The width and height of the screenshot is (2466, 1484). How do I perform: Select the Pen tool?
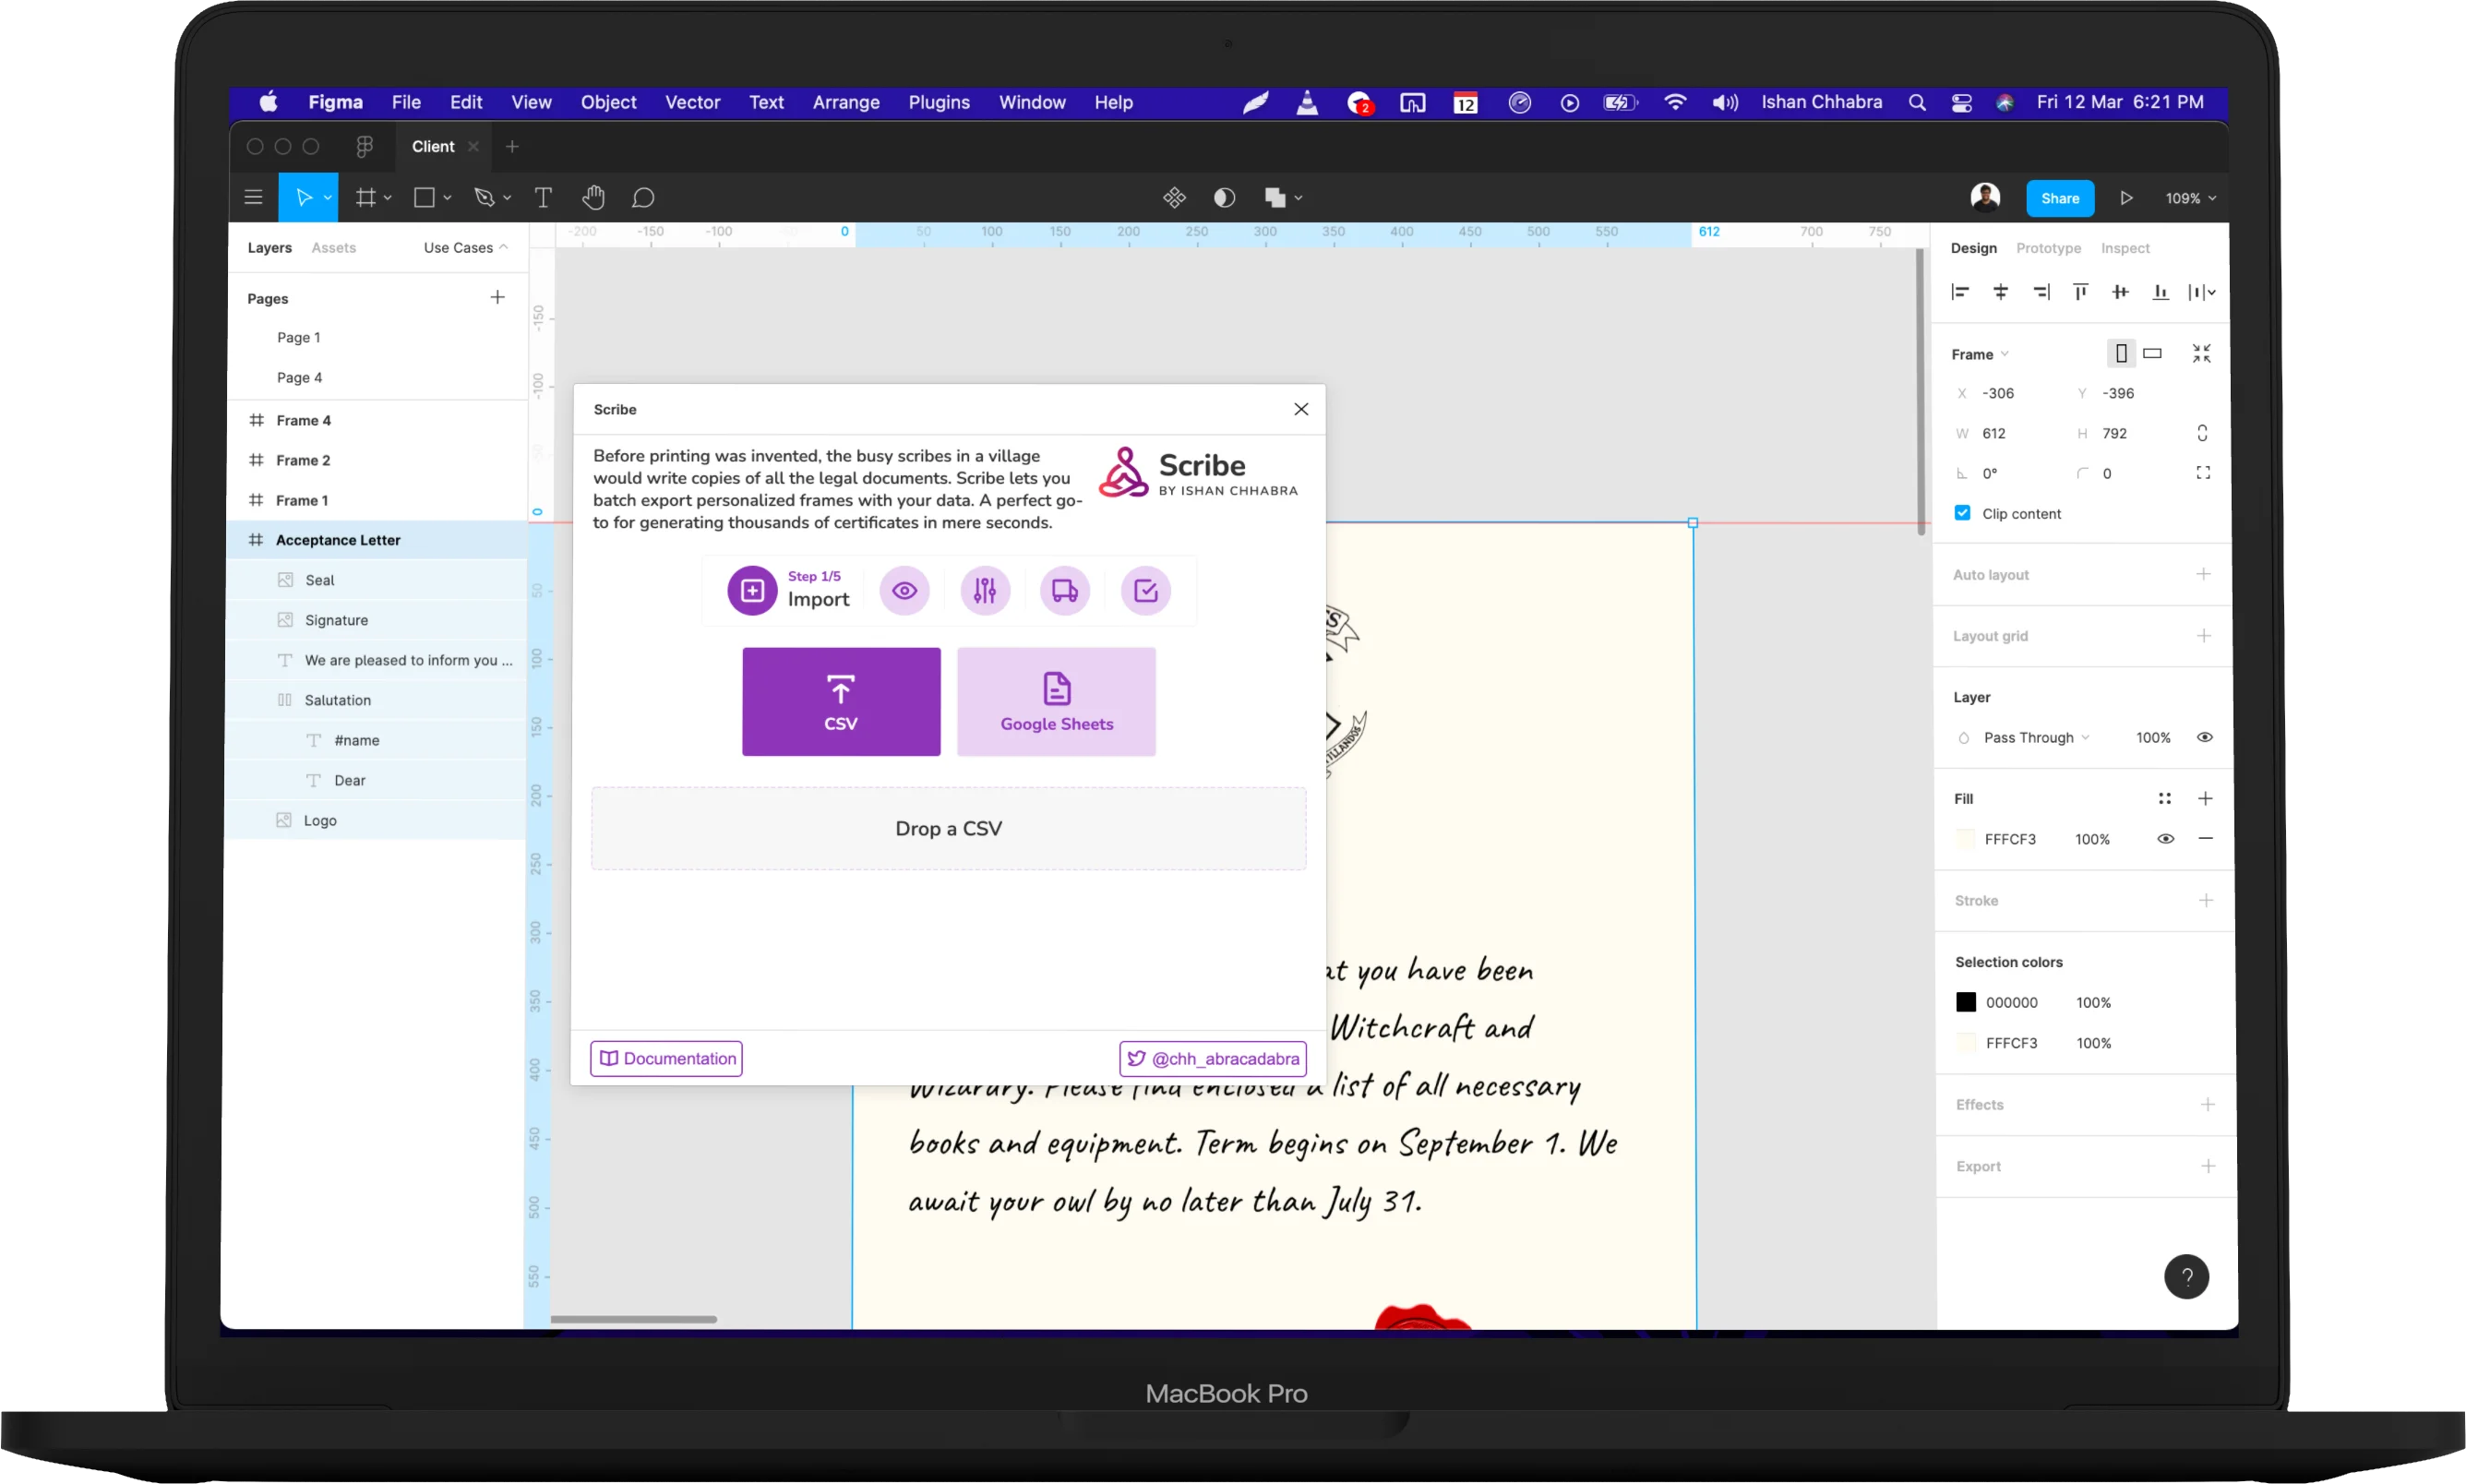click(484, 198)
